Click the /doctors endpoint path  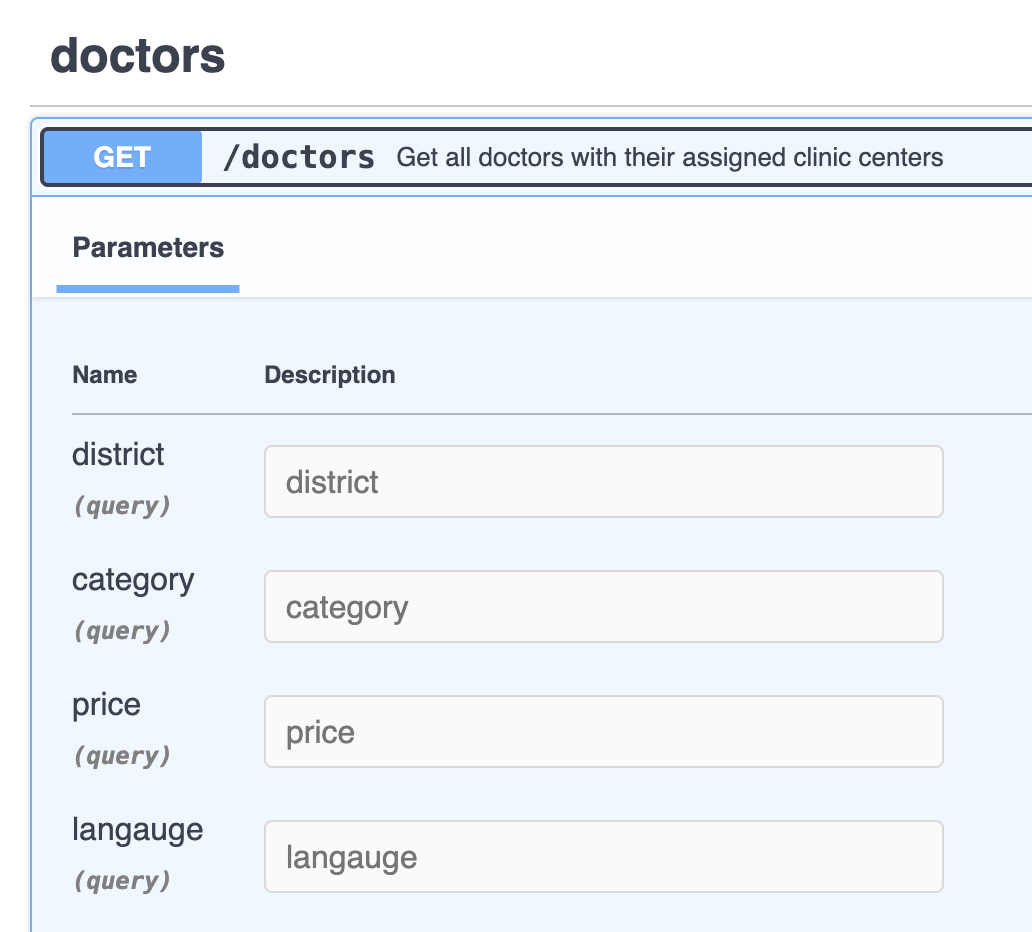point(299,157)
